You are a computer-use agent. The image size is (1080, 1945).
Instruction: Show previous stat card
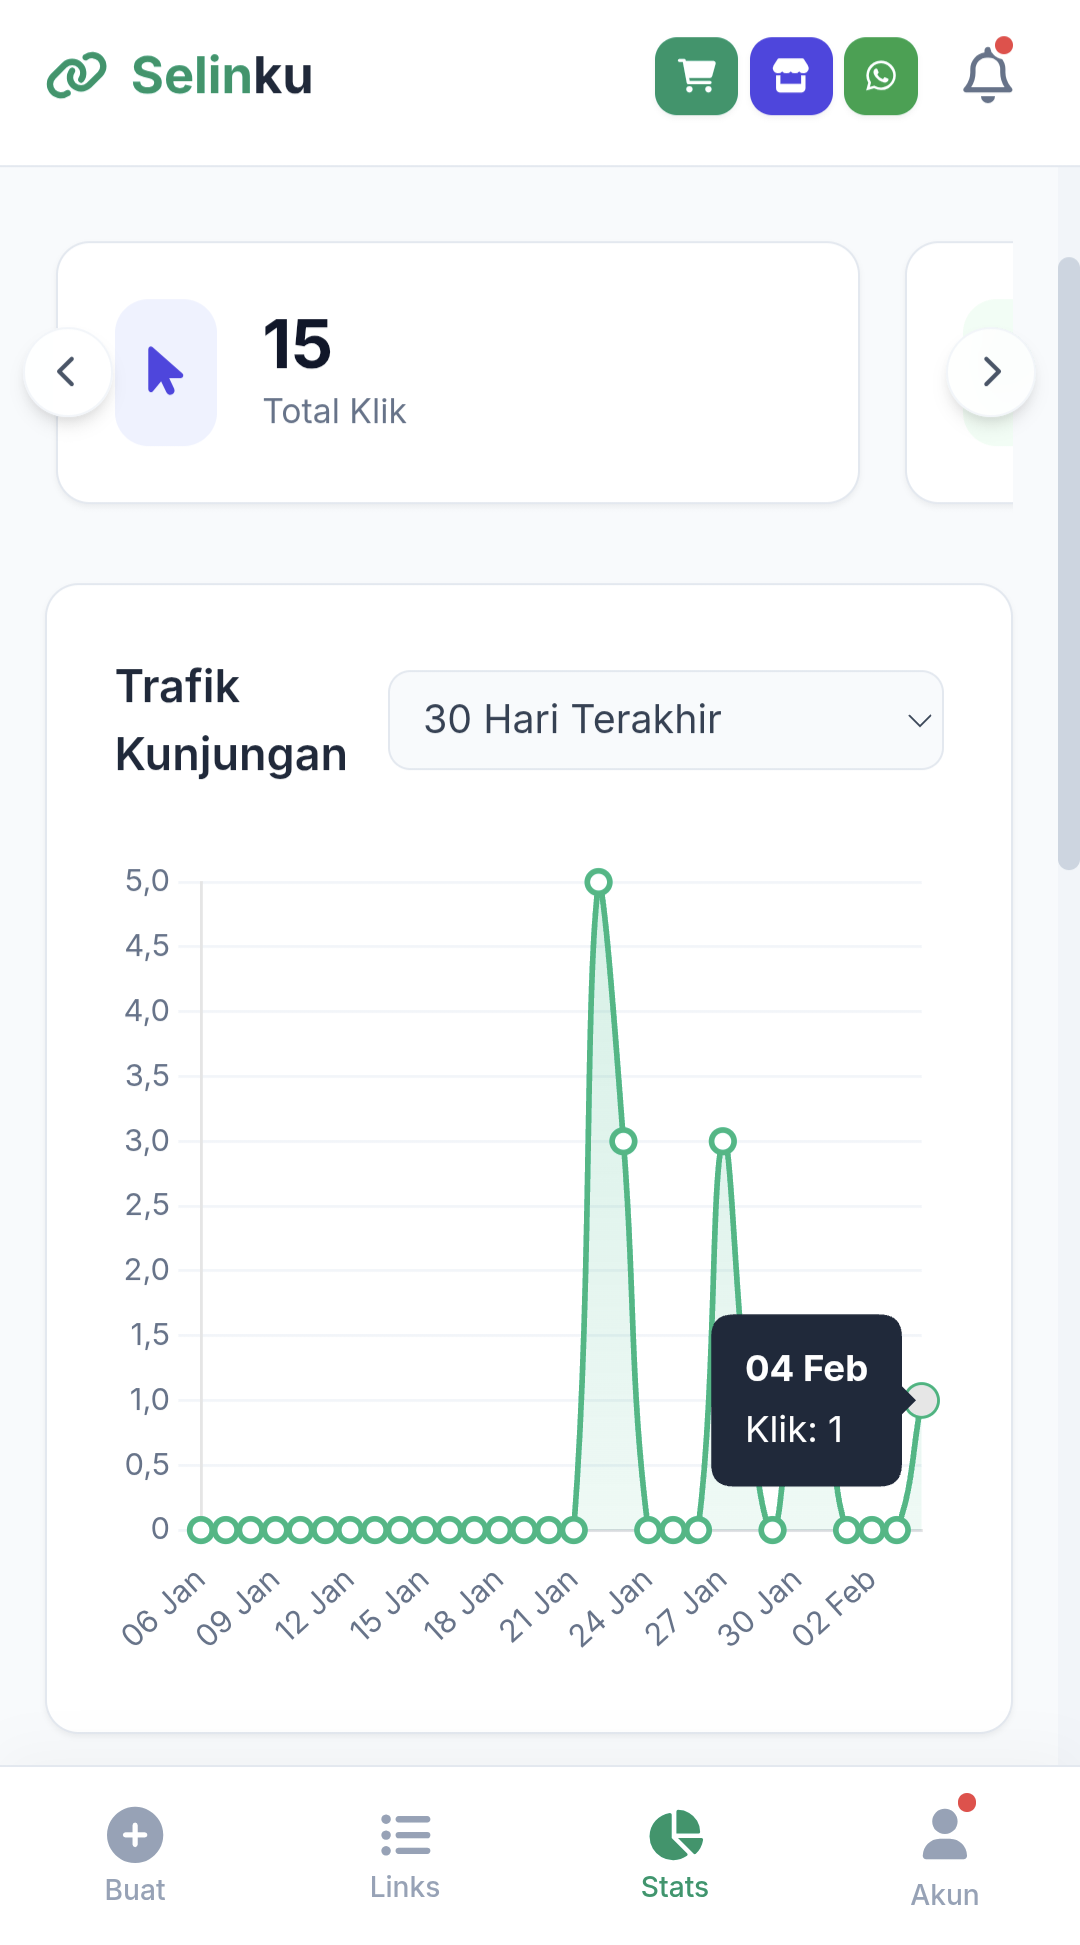67,372
